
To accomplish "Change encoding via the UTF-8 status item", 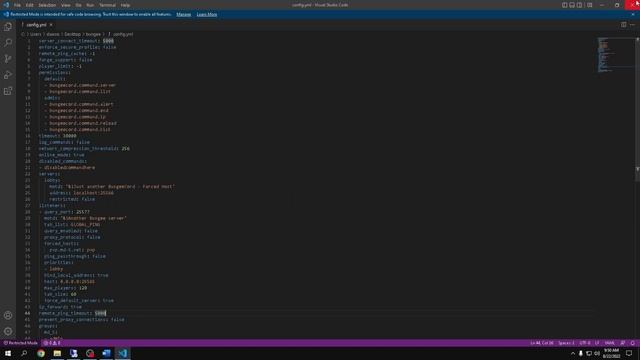I will tap(585, 343).
